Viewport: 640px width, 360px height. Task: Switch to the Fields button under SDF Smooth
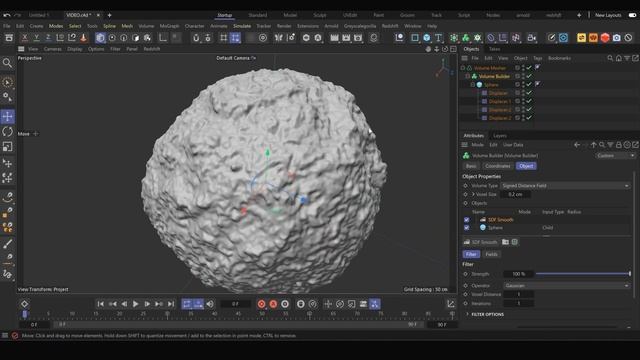point(491,254)
